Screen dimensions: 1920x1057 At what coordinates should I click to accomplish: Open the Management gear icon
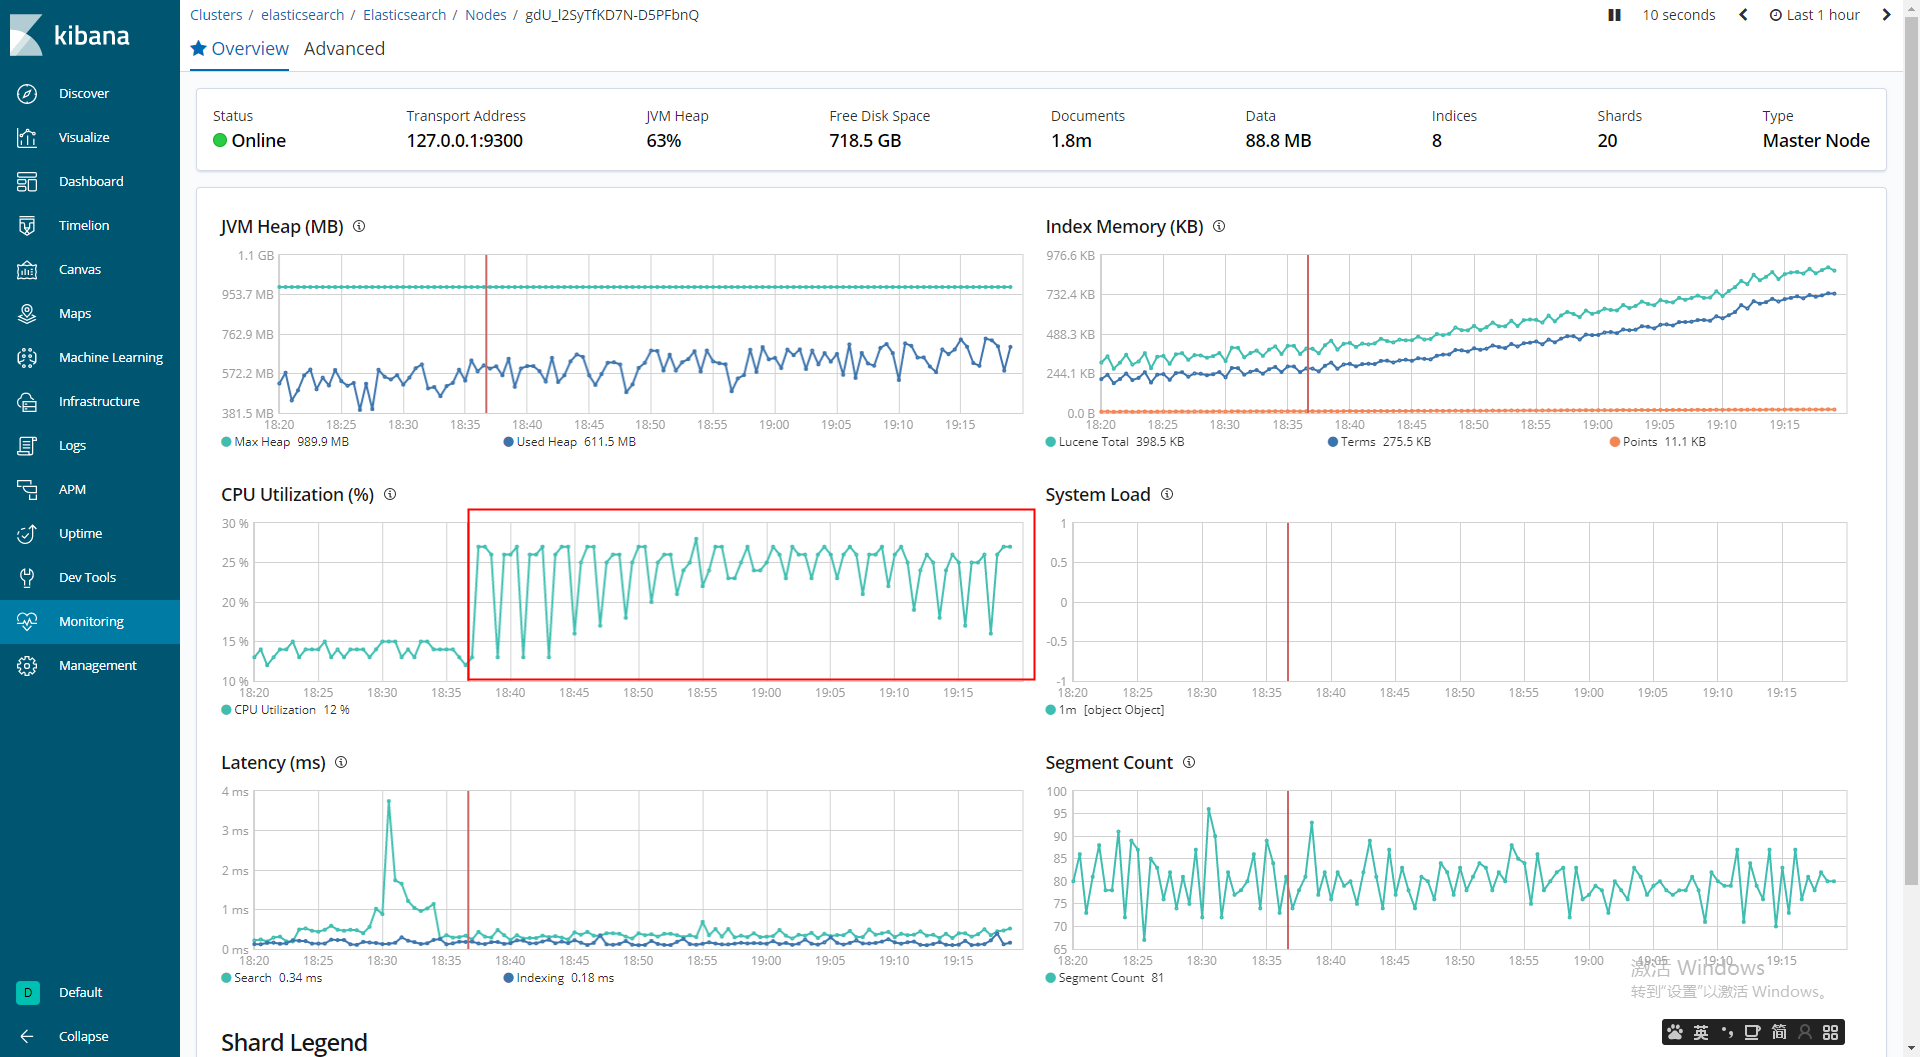[x=27, y=665]
